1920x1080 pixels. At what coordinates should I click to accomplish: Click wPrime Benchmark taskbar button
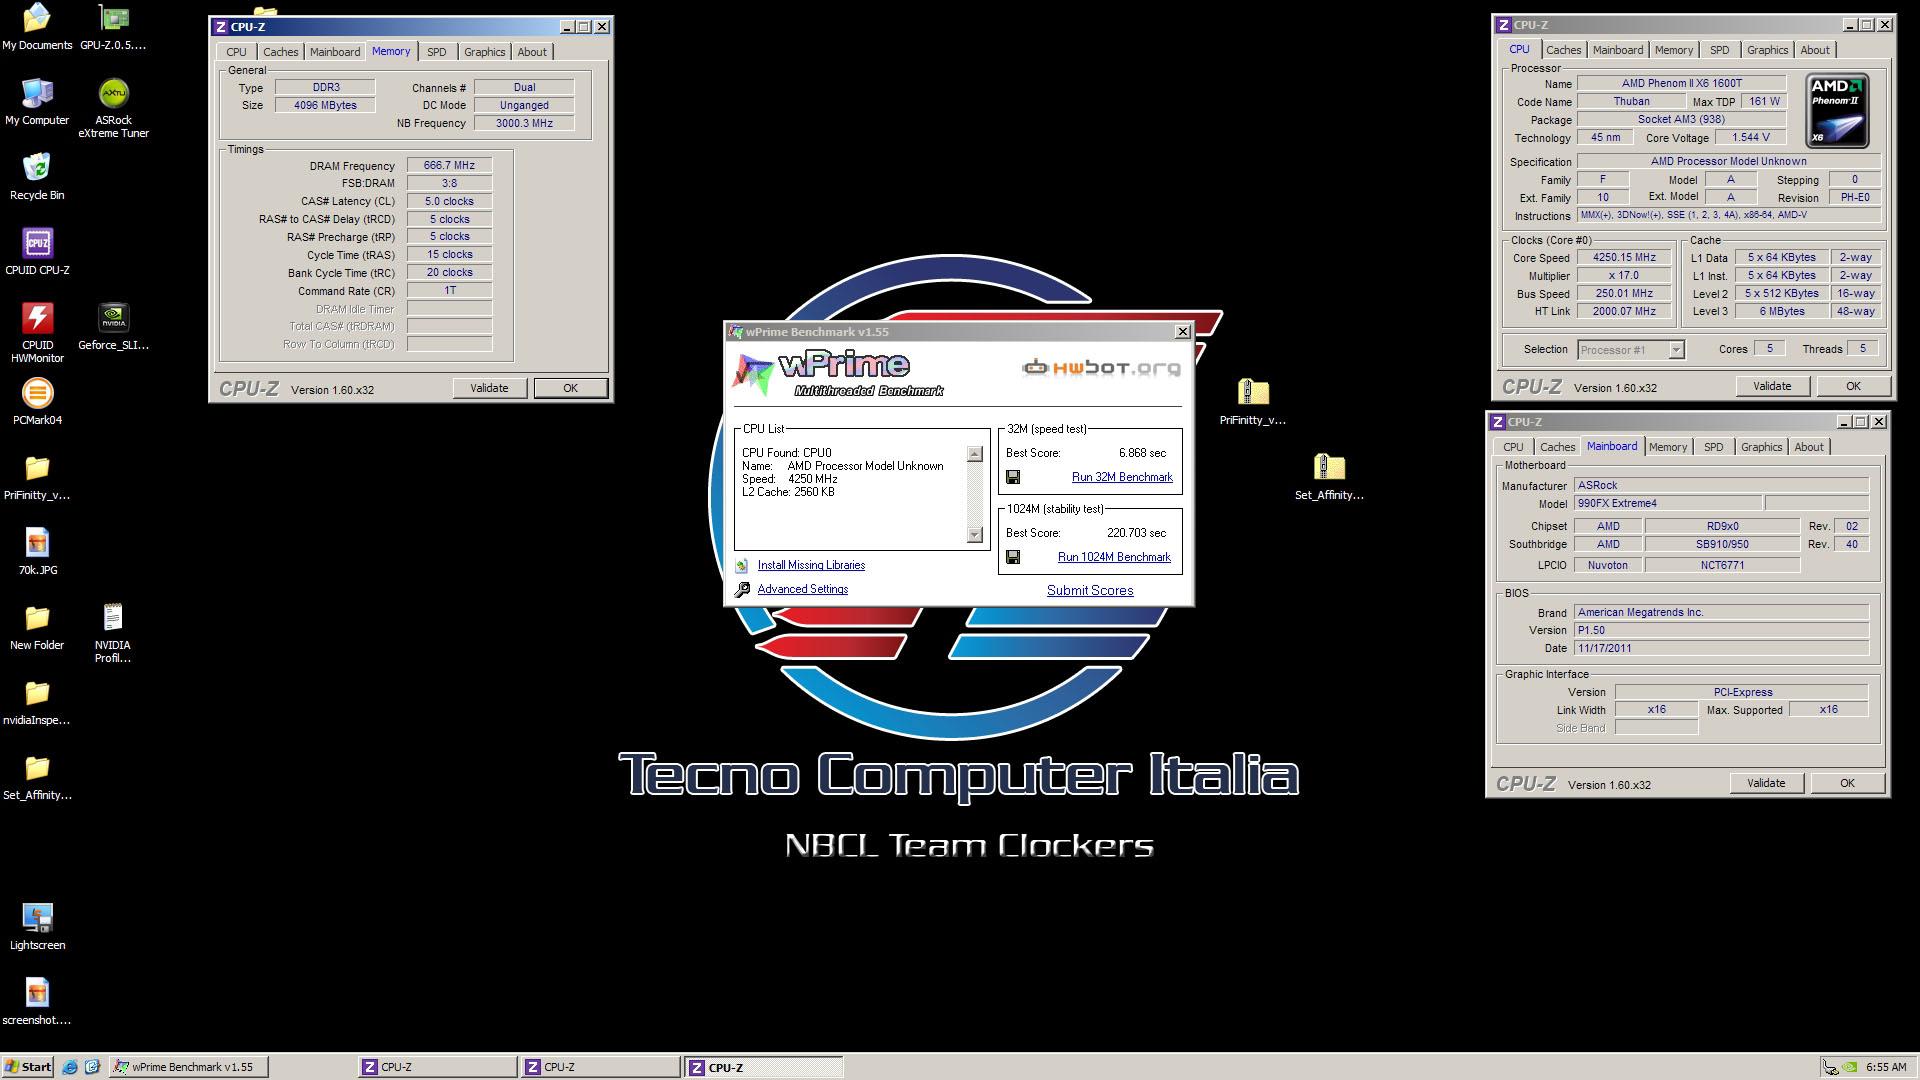click(188, 1067)
